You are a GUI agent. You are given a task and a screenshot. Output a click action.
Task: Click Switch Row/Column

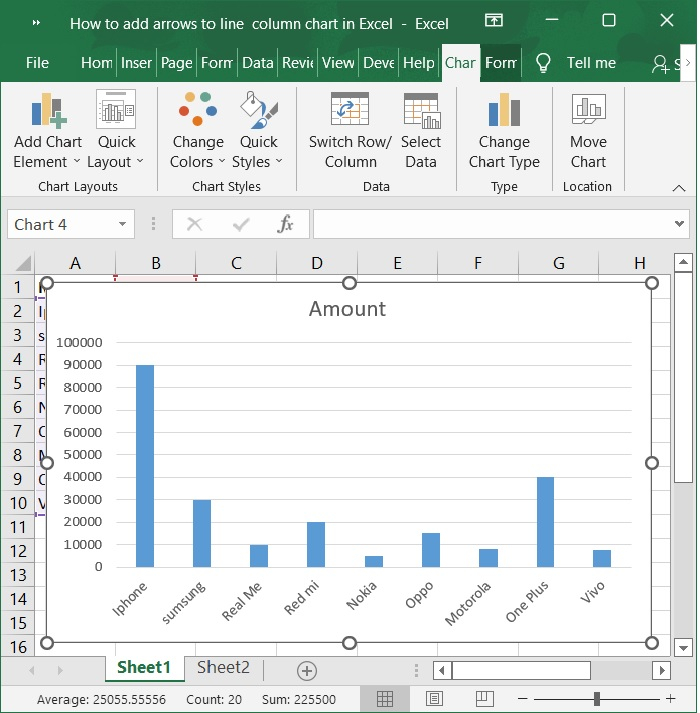350,131
